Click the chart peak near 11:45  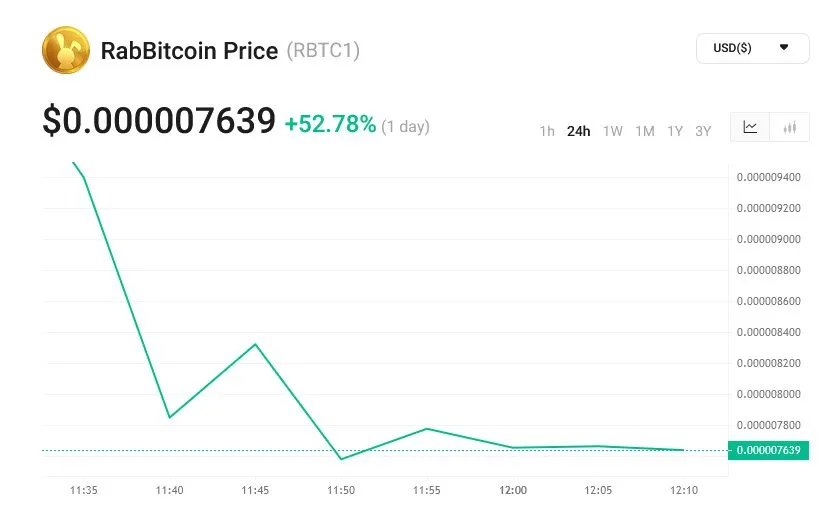[256, 344]
